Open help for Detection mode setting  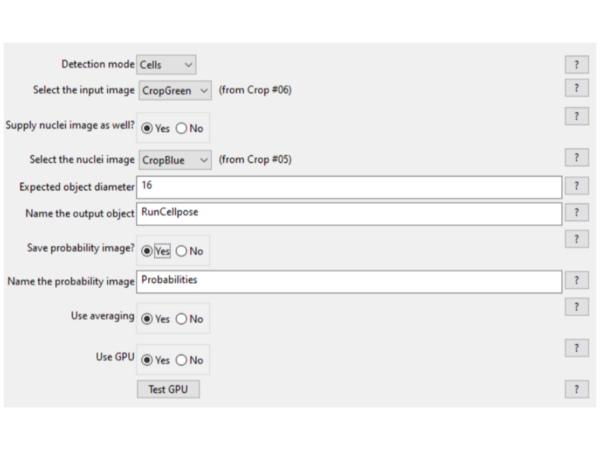pos(575,64)
